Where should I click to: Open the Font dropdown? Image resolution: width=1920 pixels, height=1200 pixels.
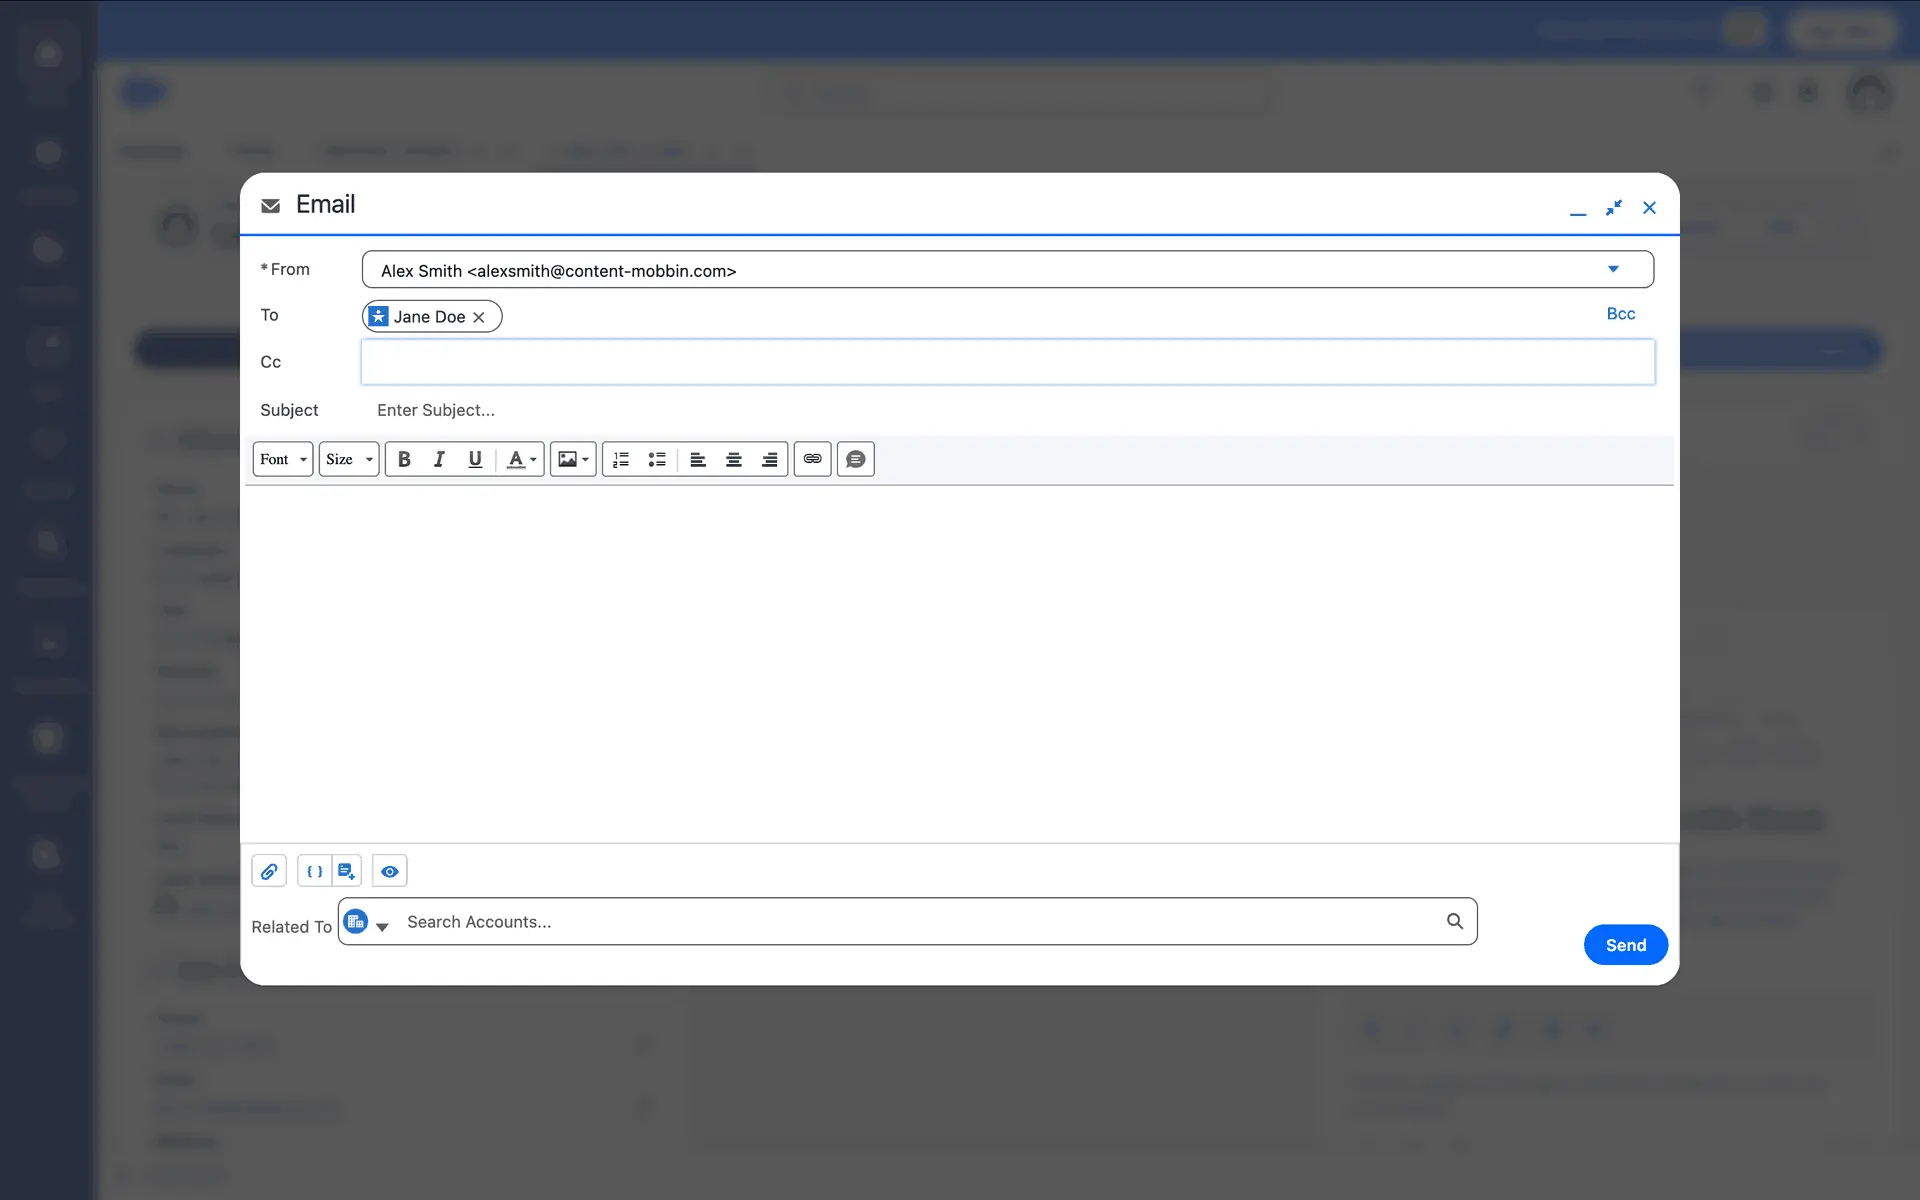[x=283, y=459]
